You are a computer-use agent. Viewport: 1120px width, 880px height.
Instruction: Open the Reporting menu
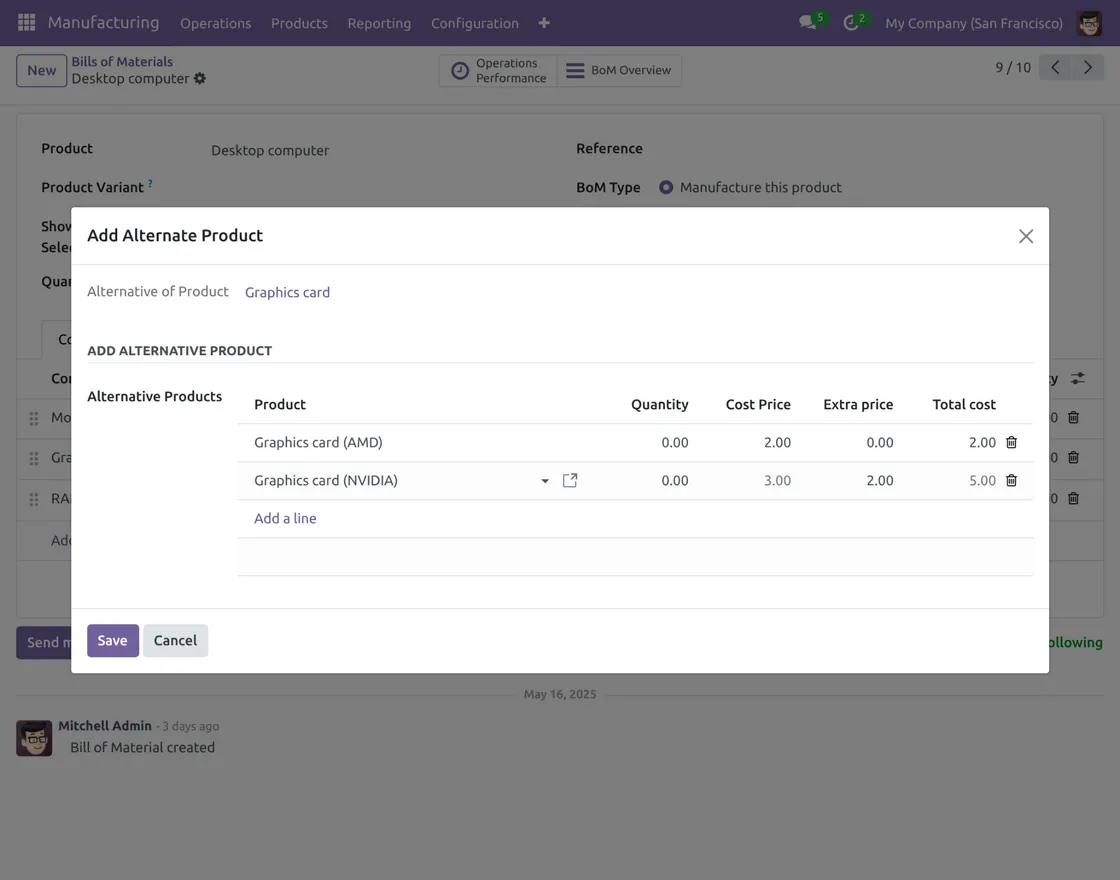379,23
